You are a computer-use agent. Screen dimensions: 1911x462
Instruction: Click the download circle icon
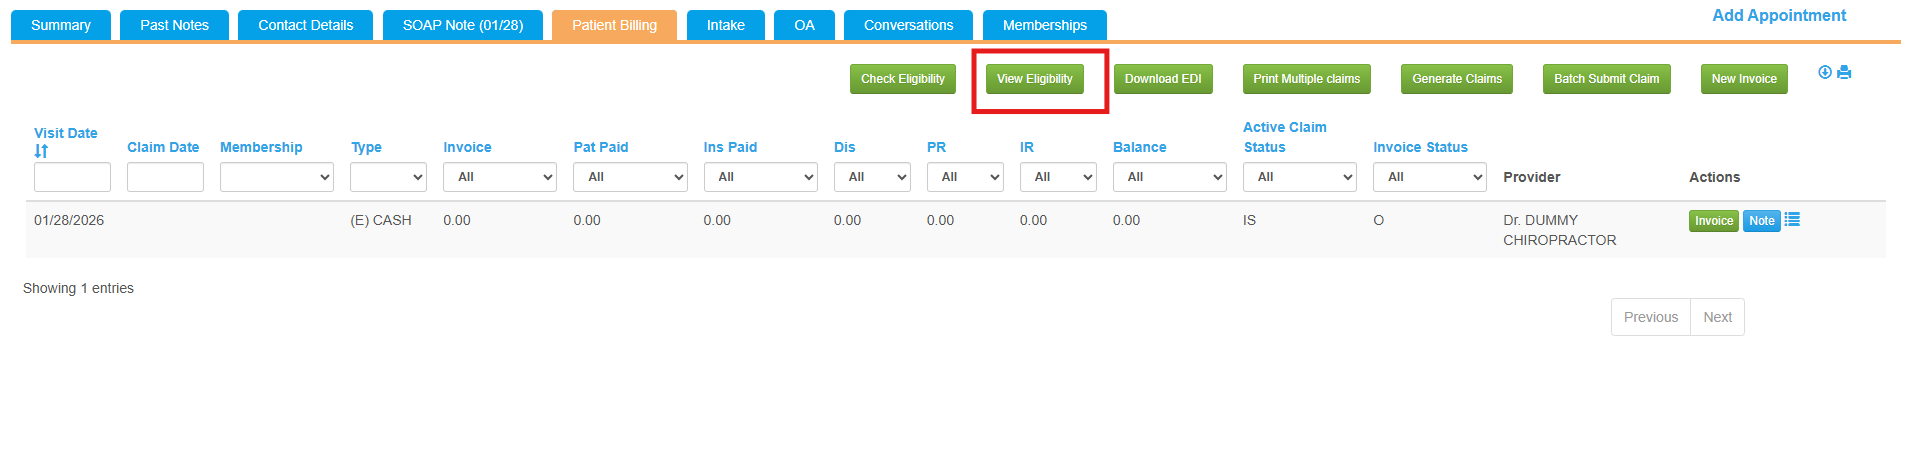1824,72
